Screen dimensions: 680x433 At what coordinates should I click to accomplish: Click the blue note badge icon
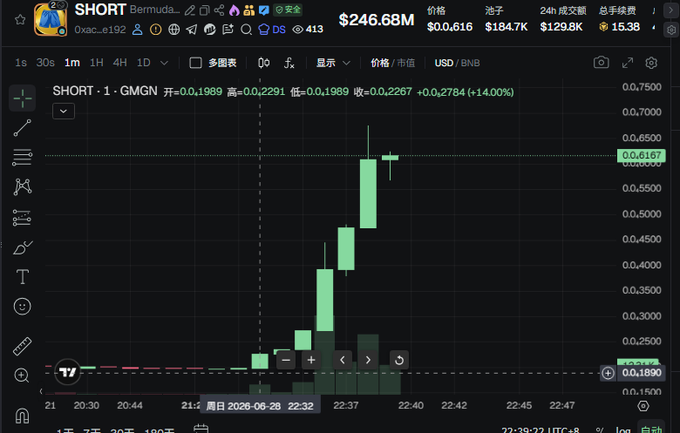point(264,10)
